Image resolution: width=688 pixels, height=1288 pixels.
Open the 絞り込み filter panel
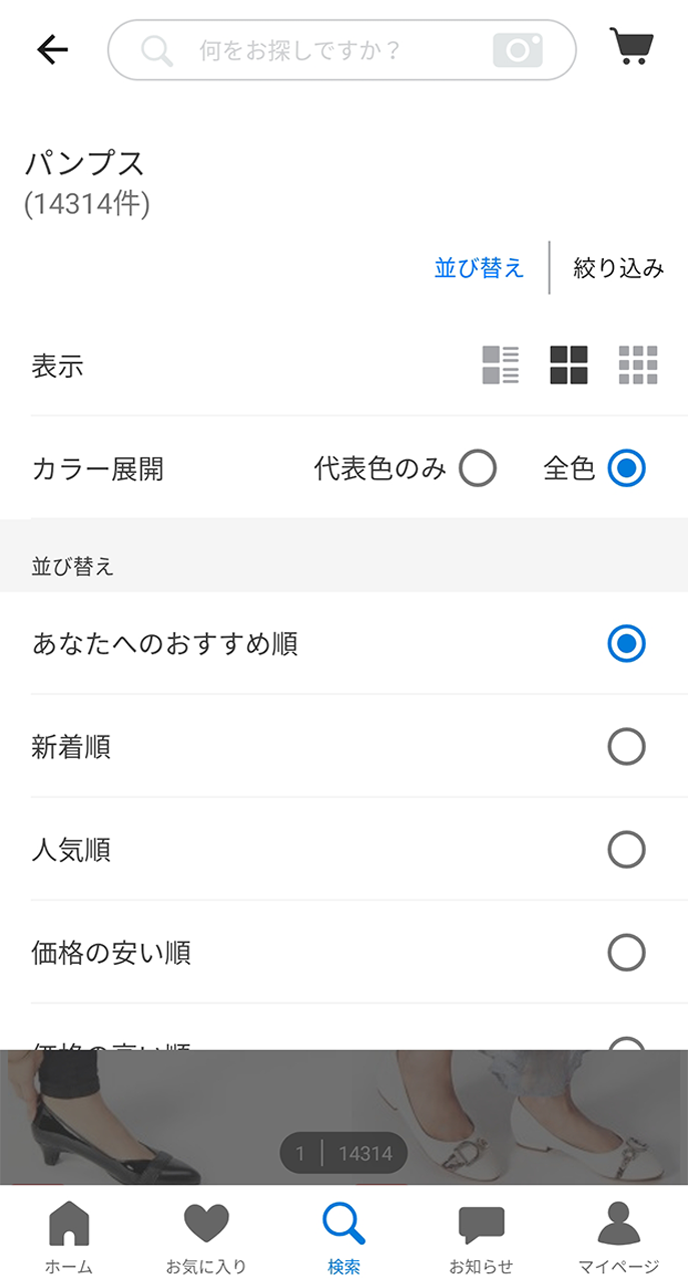(x=618, y=268)
